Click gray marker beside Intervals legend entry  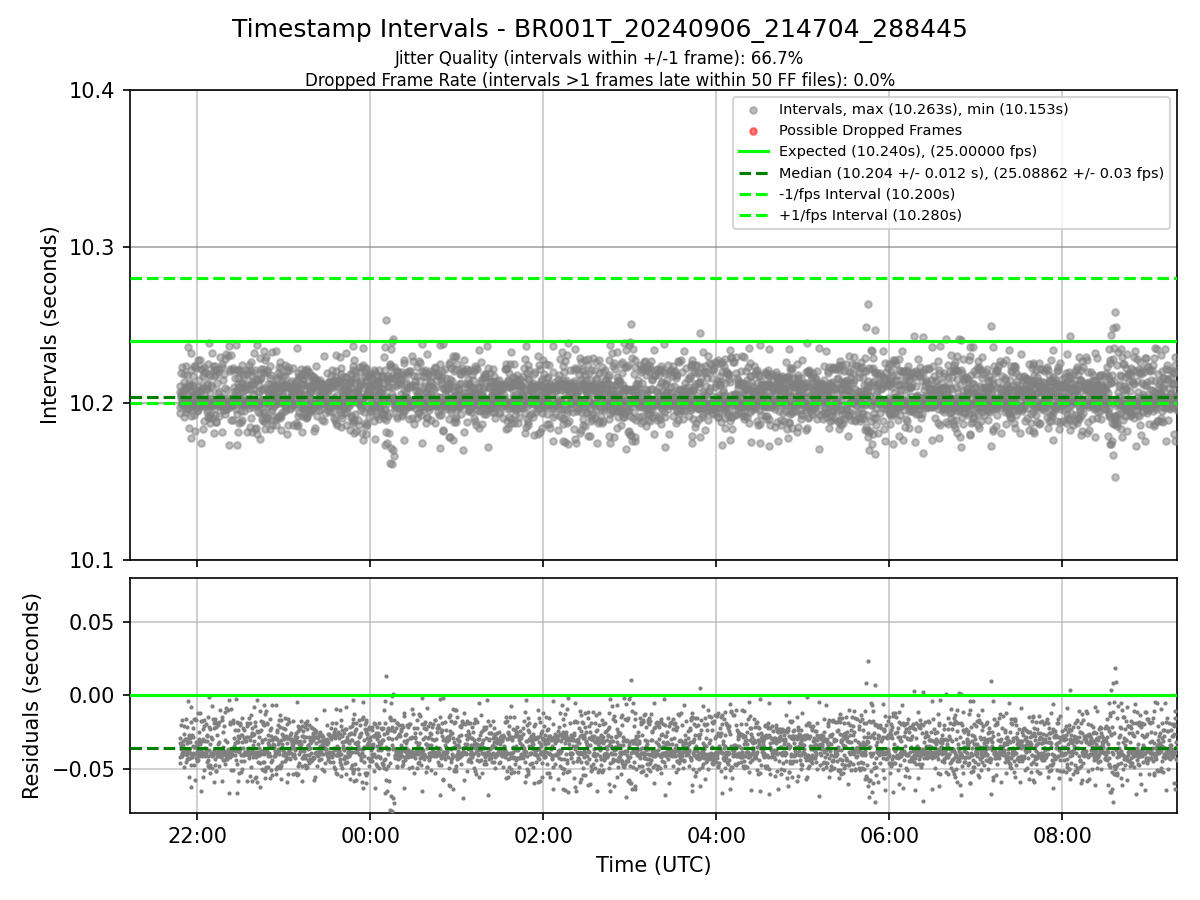[x=754, y=110]
